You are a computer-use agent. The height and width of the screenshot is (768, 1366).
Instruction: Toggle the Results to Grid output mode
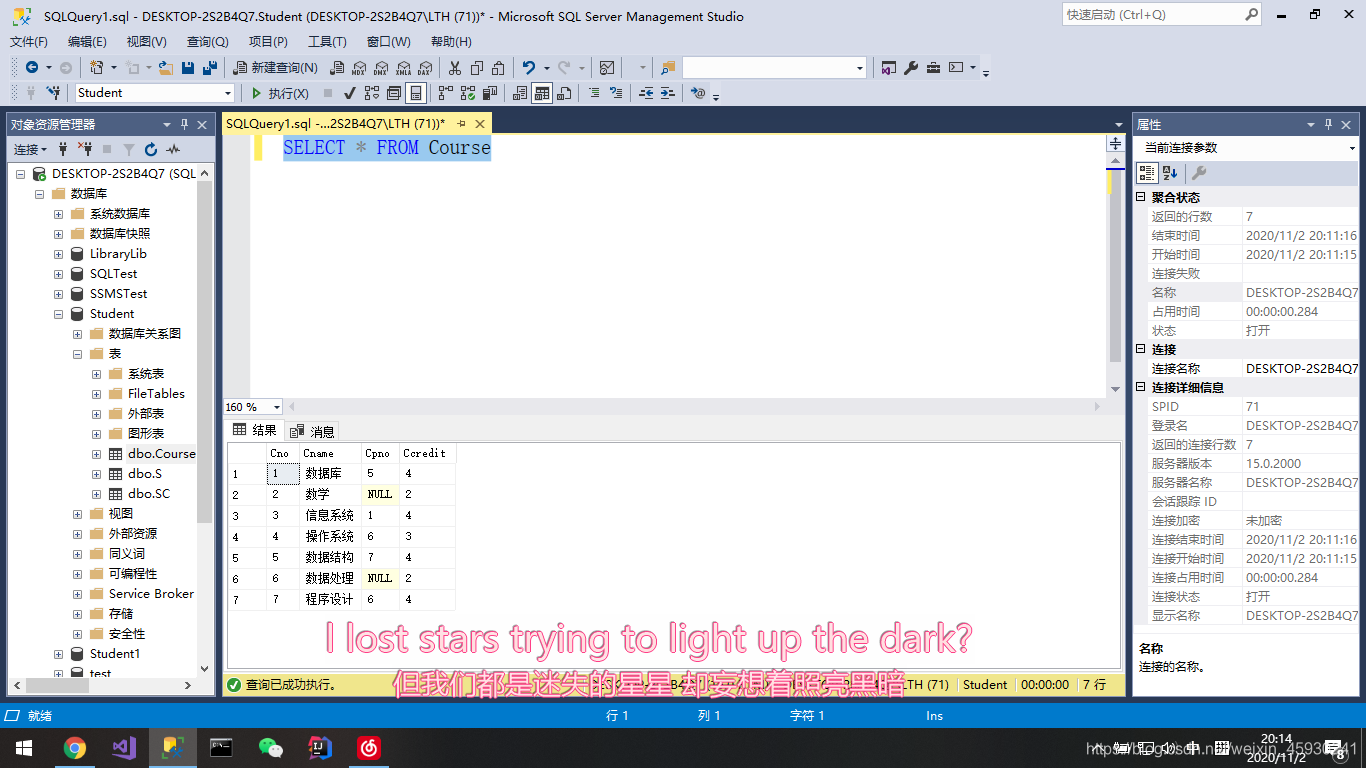coord(541,93)
